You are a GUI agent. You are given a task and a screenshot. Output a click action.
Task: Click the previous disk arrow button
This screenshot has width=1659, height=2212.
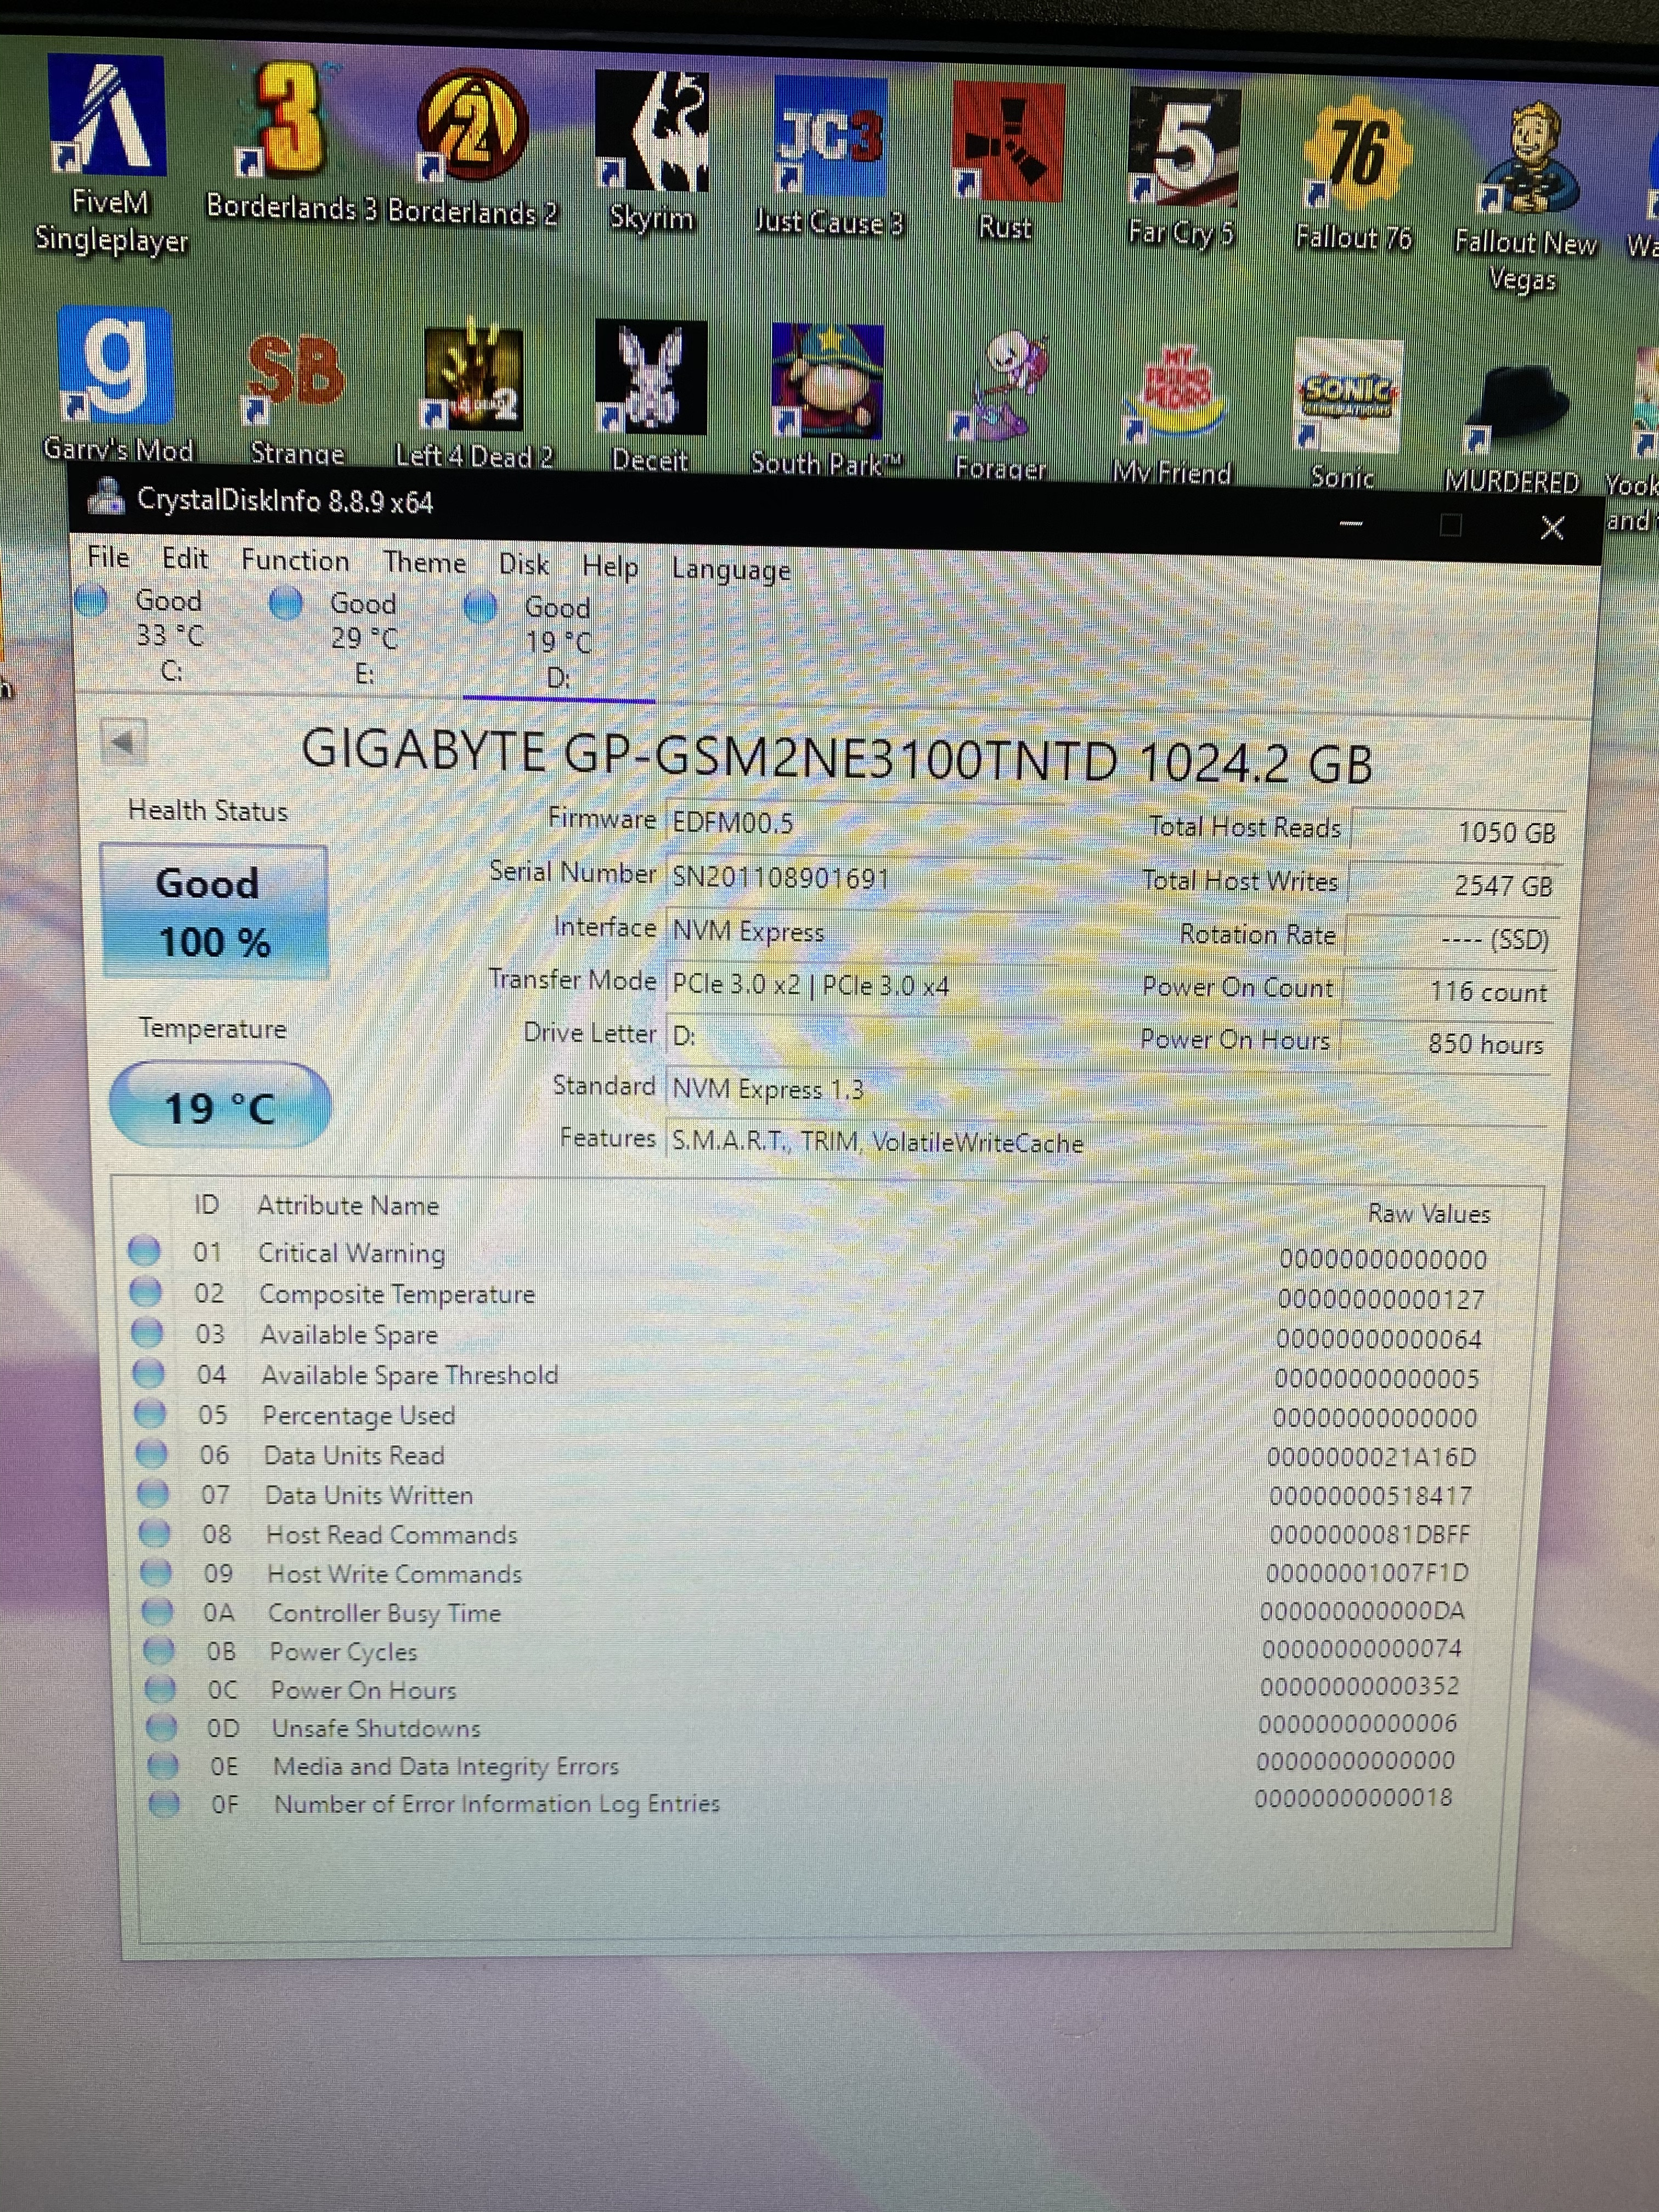click(124, 741)
